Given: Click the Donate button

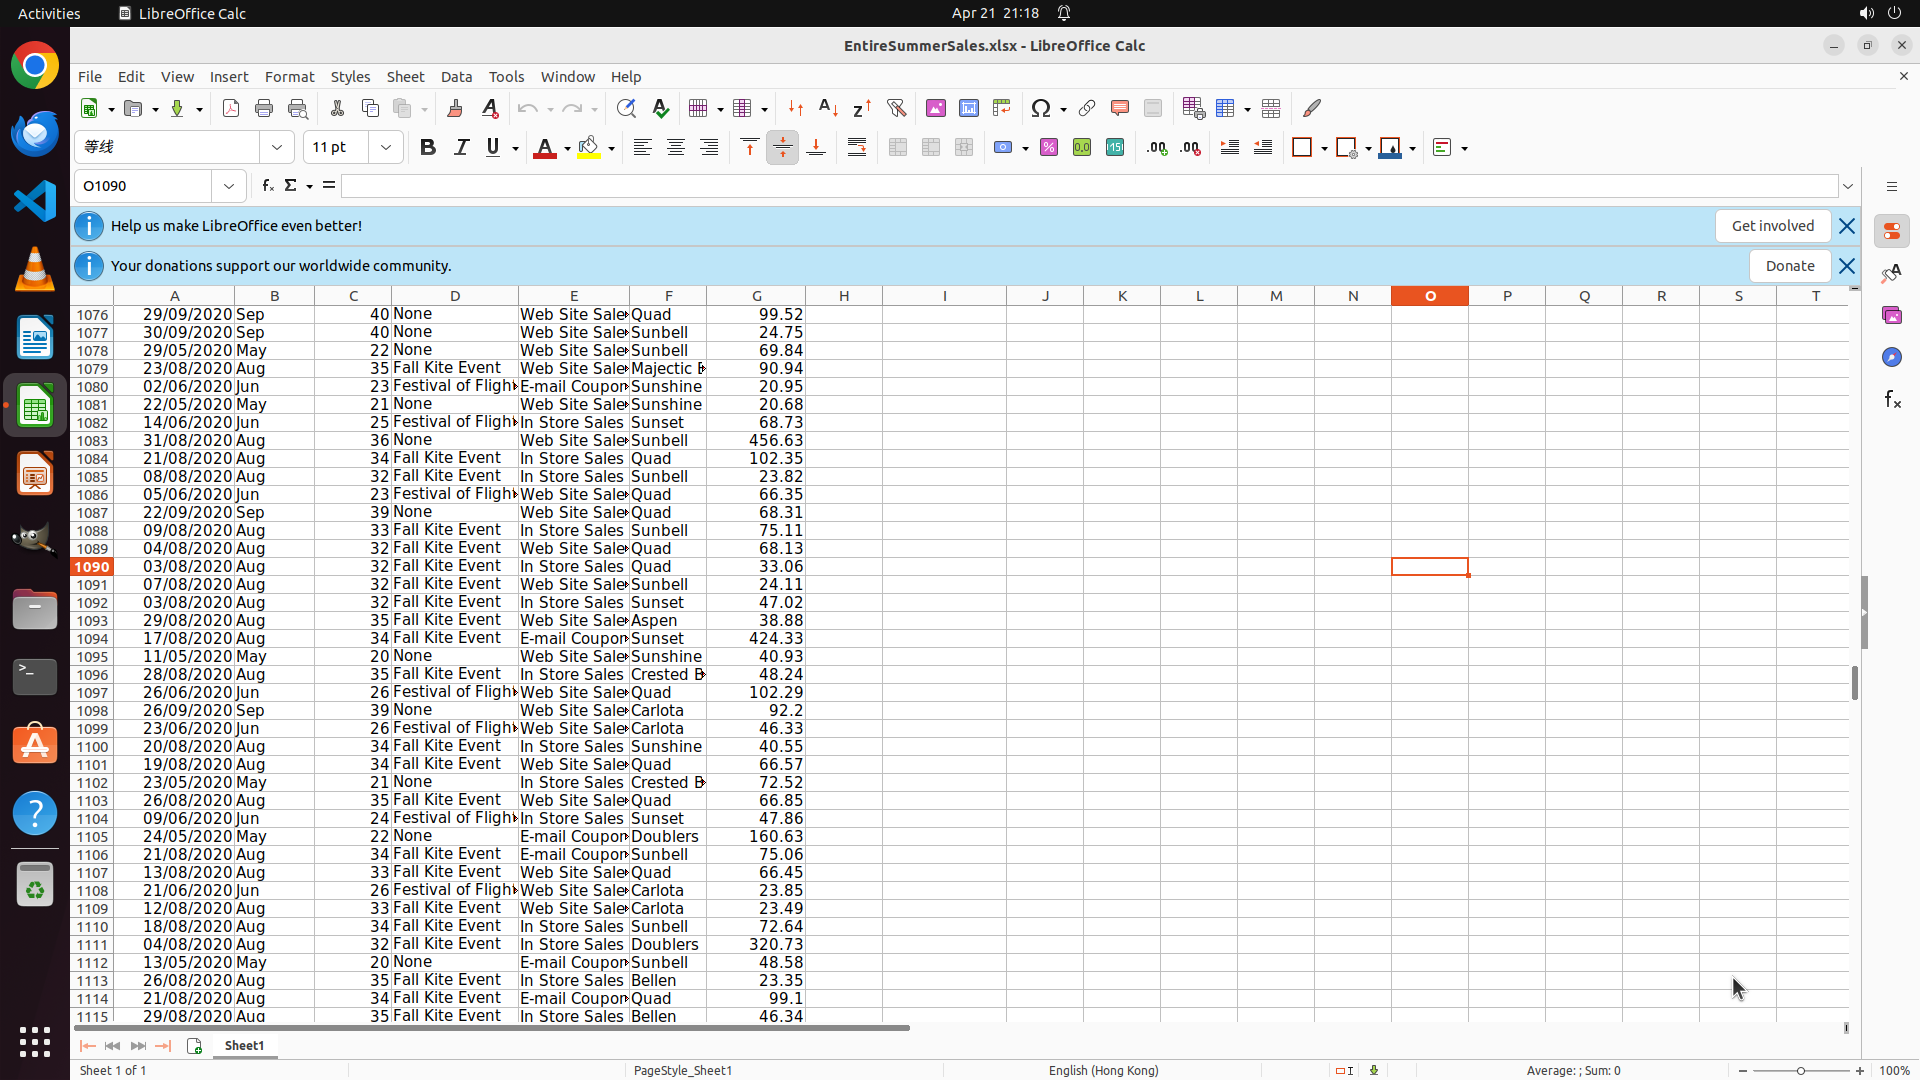Looking at the screenshot, I should pos(1789,266).
